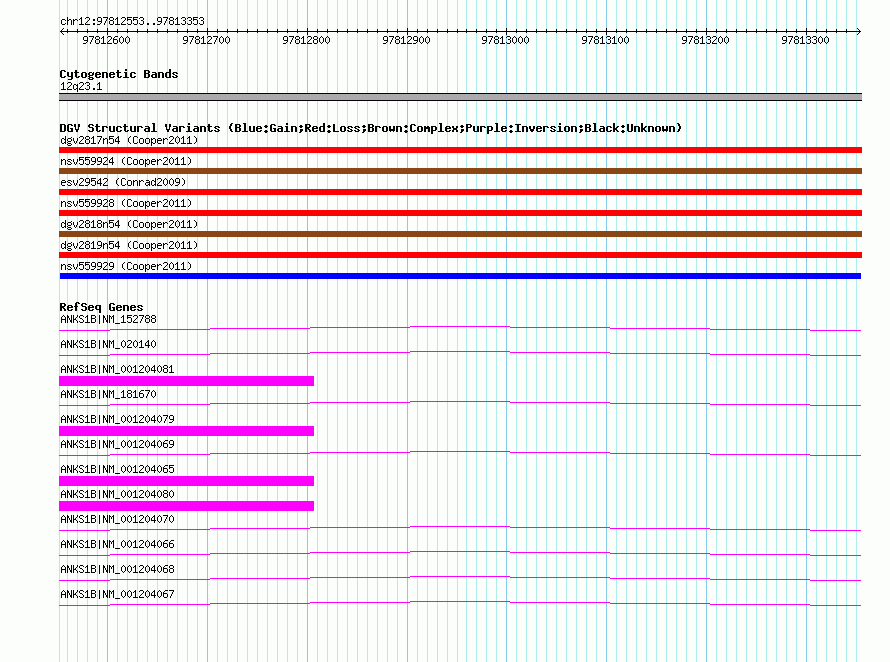This screenshot has height=662, width=890.
Task: Select transcript ANKS1B|NM_152788
Action: (x=108, y=319)
